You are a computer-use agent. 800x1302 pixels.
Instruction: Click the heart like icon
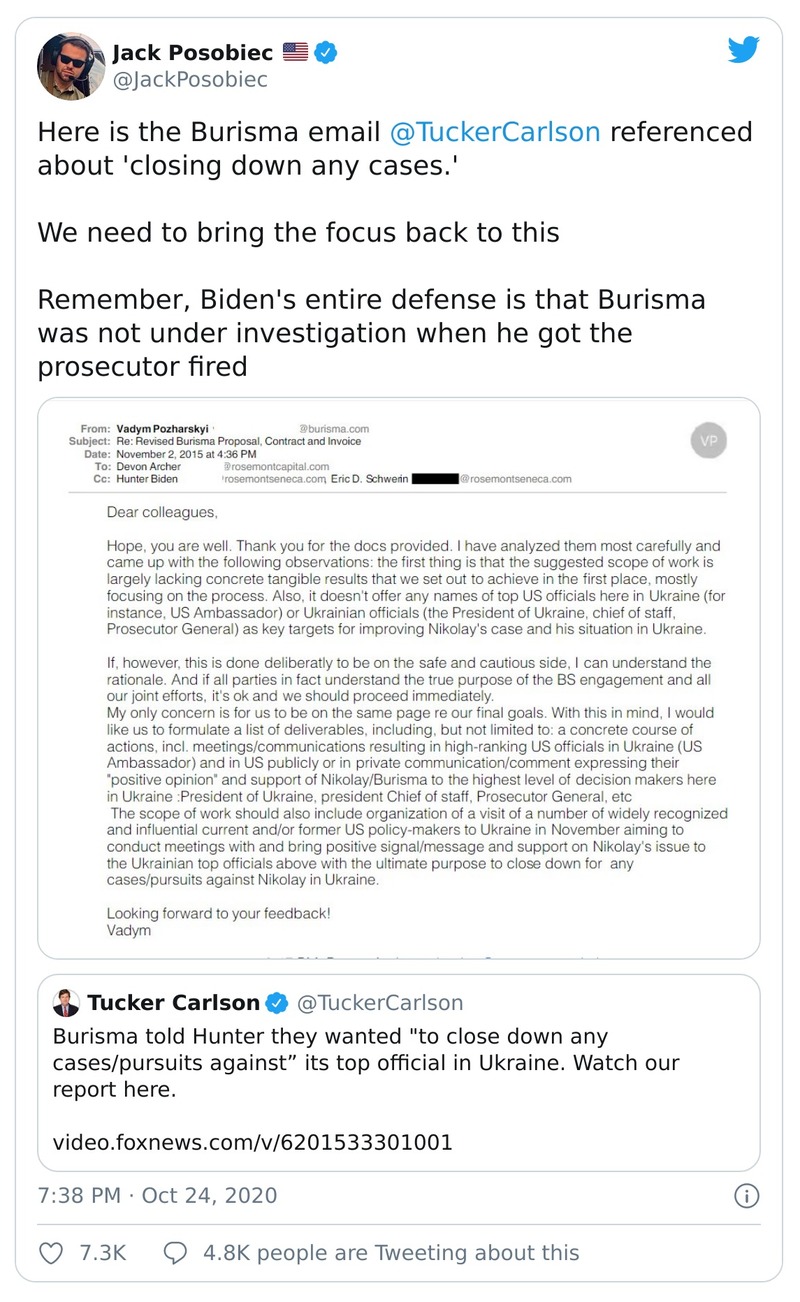click(x=51, y=1252)
